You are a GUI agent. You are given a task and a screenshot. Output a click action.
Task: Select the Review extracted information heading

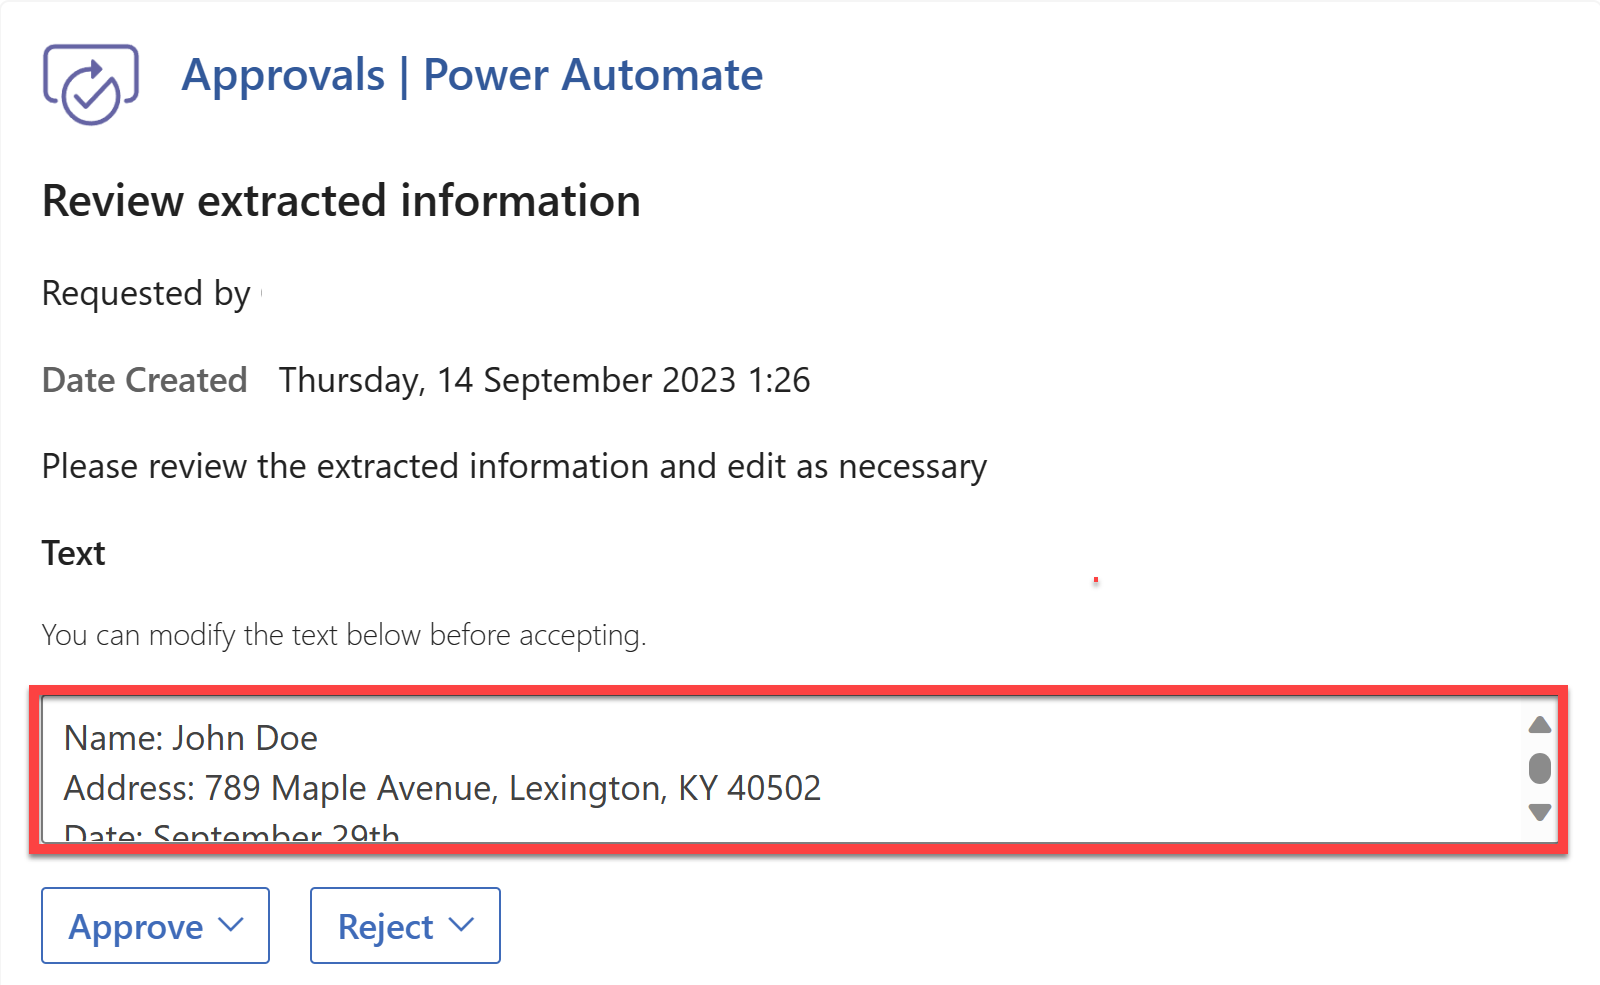[x=341, y=201]
